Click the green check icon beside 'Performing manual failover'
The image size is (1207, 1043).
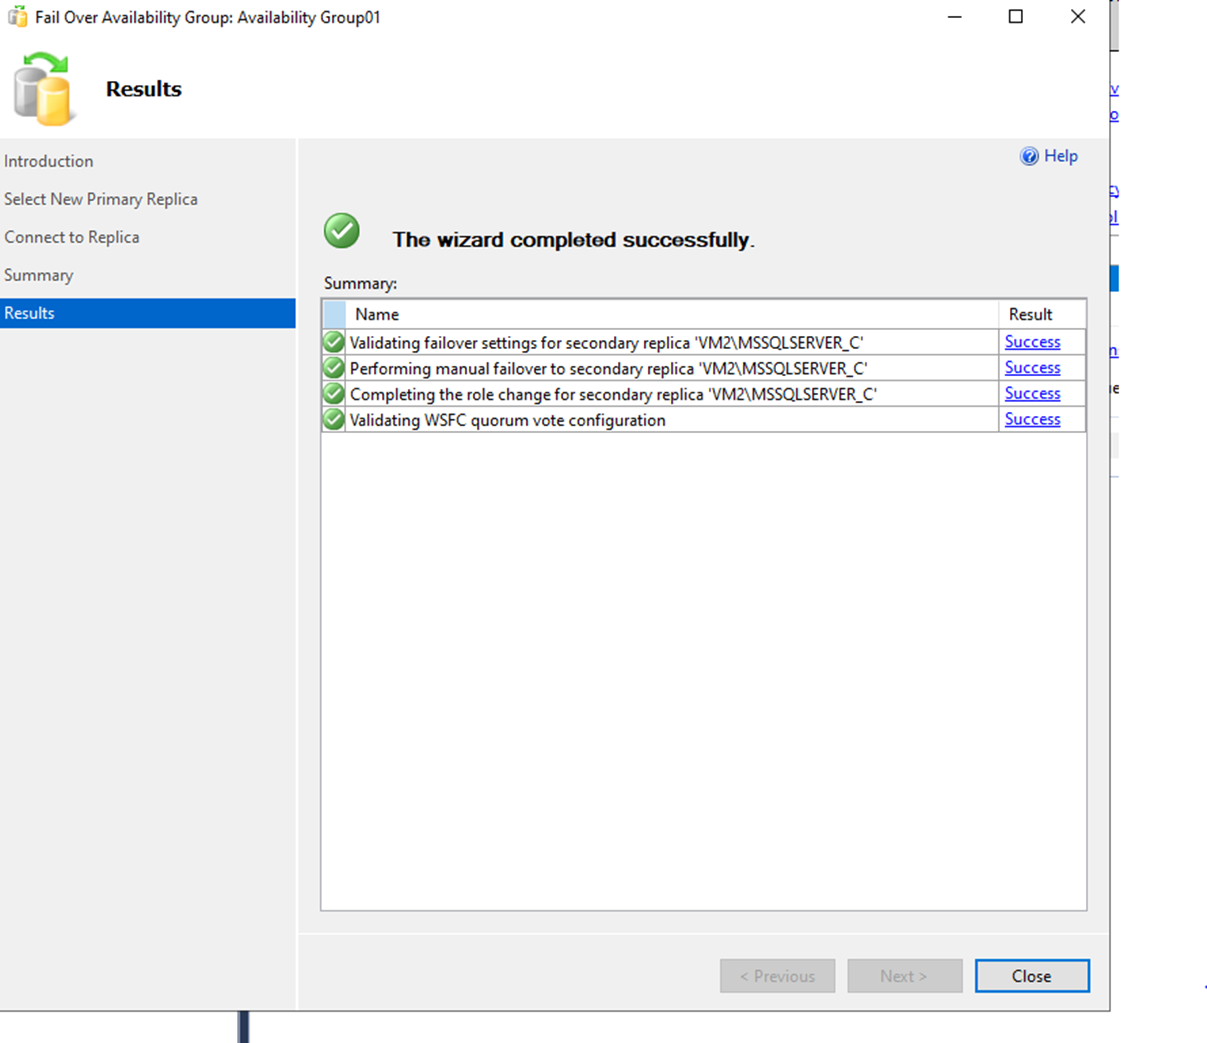click(x=334, y=368)
